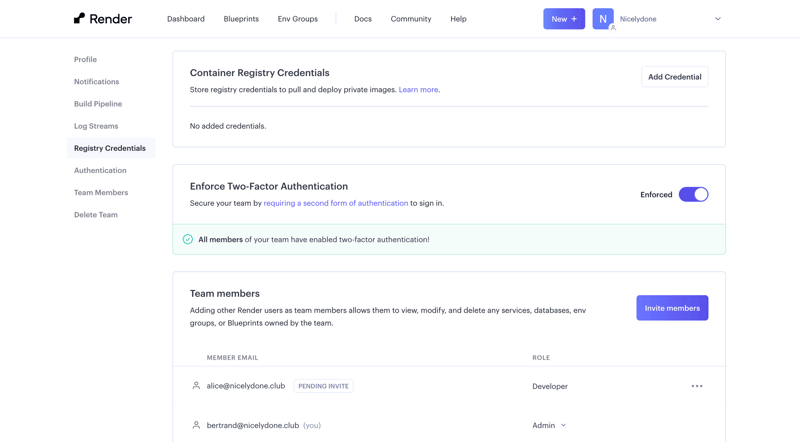
Task: Click the New + button
Action: pyautogui.click(x=564, y=19)
